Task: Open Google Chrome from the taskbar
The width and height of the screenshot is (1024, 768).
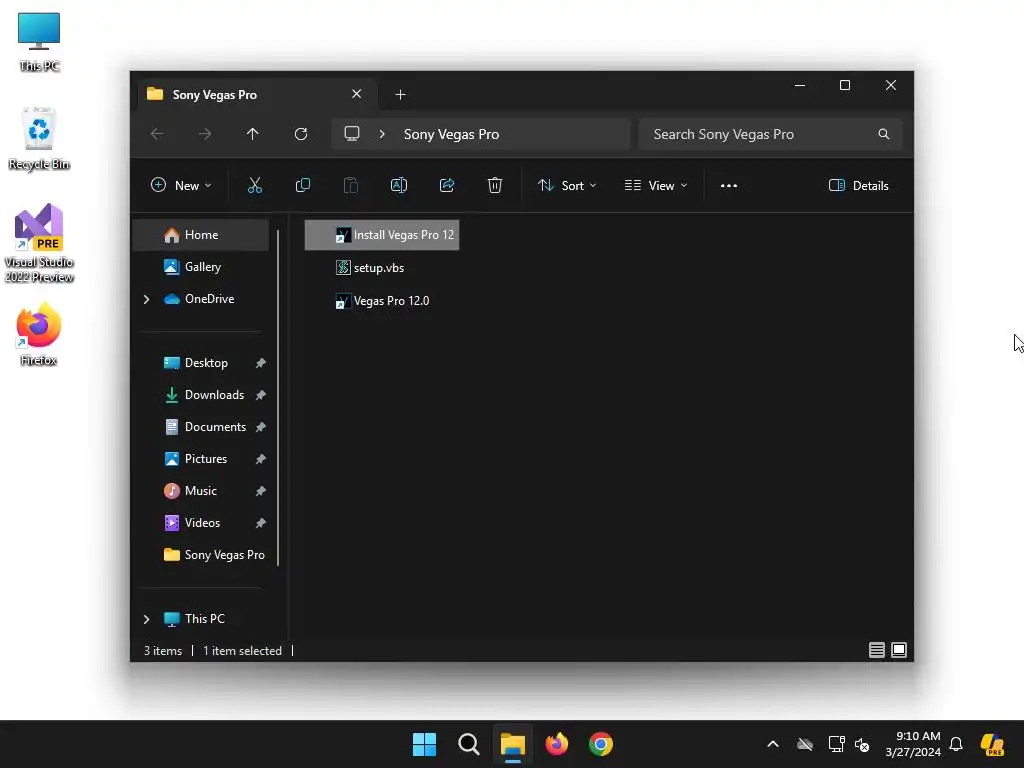Action: [601, 744]
